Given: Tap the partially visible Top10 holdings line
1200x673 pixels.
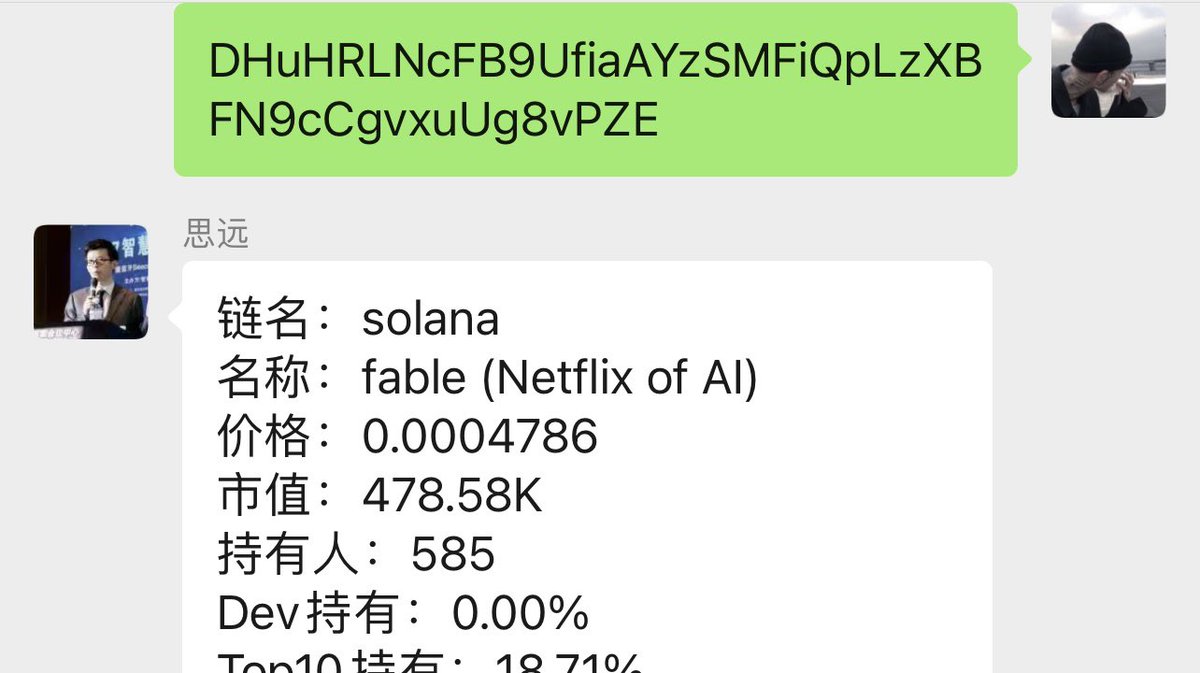Looking at the screenshot, I should (x=430, y=662).
